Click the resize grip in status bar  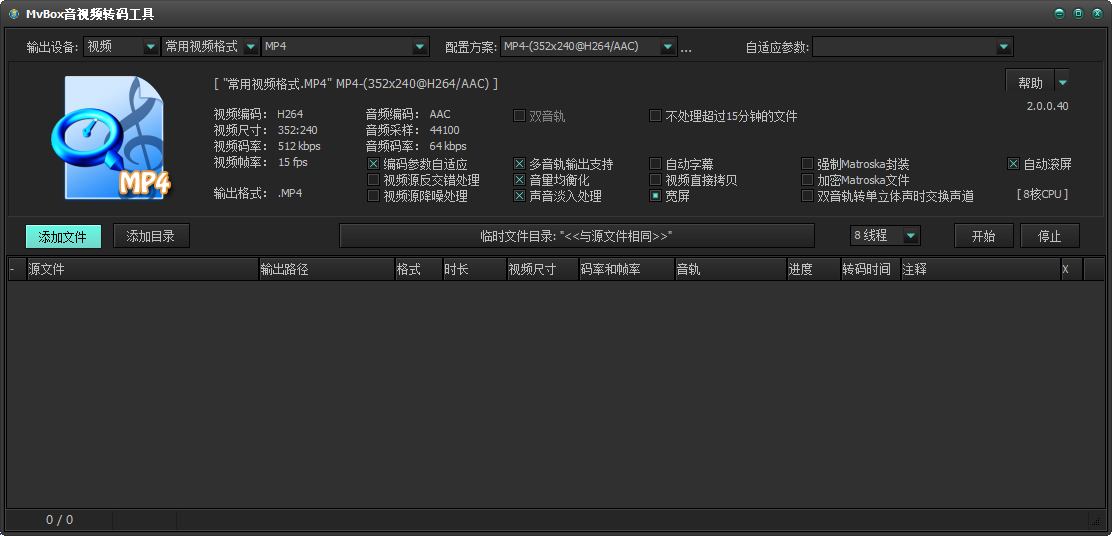coord(1095,520)
